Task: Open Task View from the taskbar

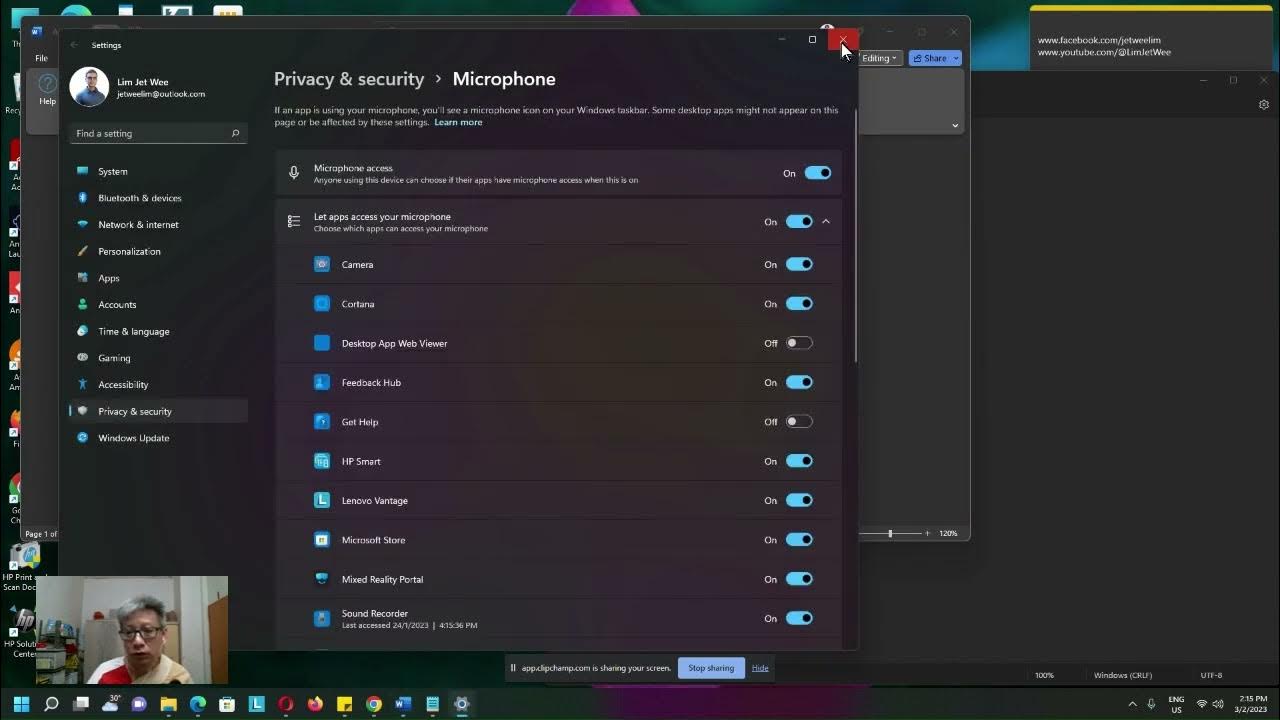Action: pyautogui.click(x=81, y=704)
